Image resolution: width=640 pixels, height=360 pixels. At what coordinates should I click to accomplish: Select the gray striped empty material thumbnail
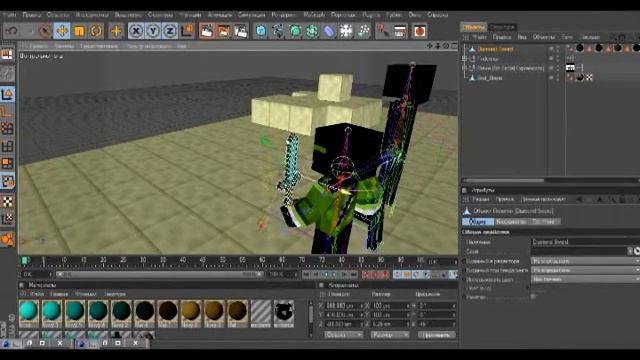click(x=260, y=313)
